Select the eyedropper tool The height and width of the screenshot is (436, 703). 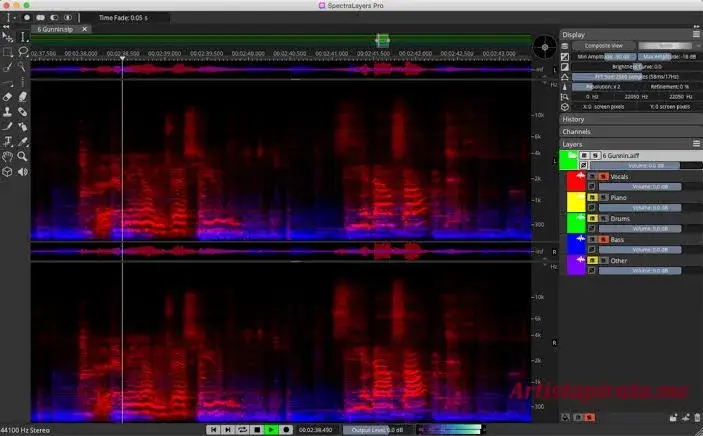click(x=22, y=142)
